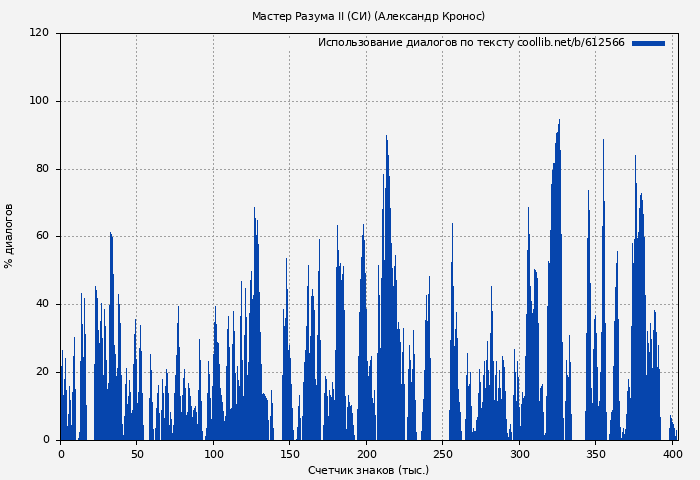Click the blue legend color swatch

click(x=648, y=43)
